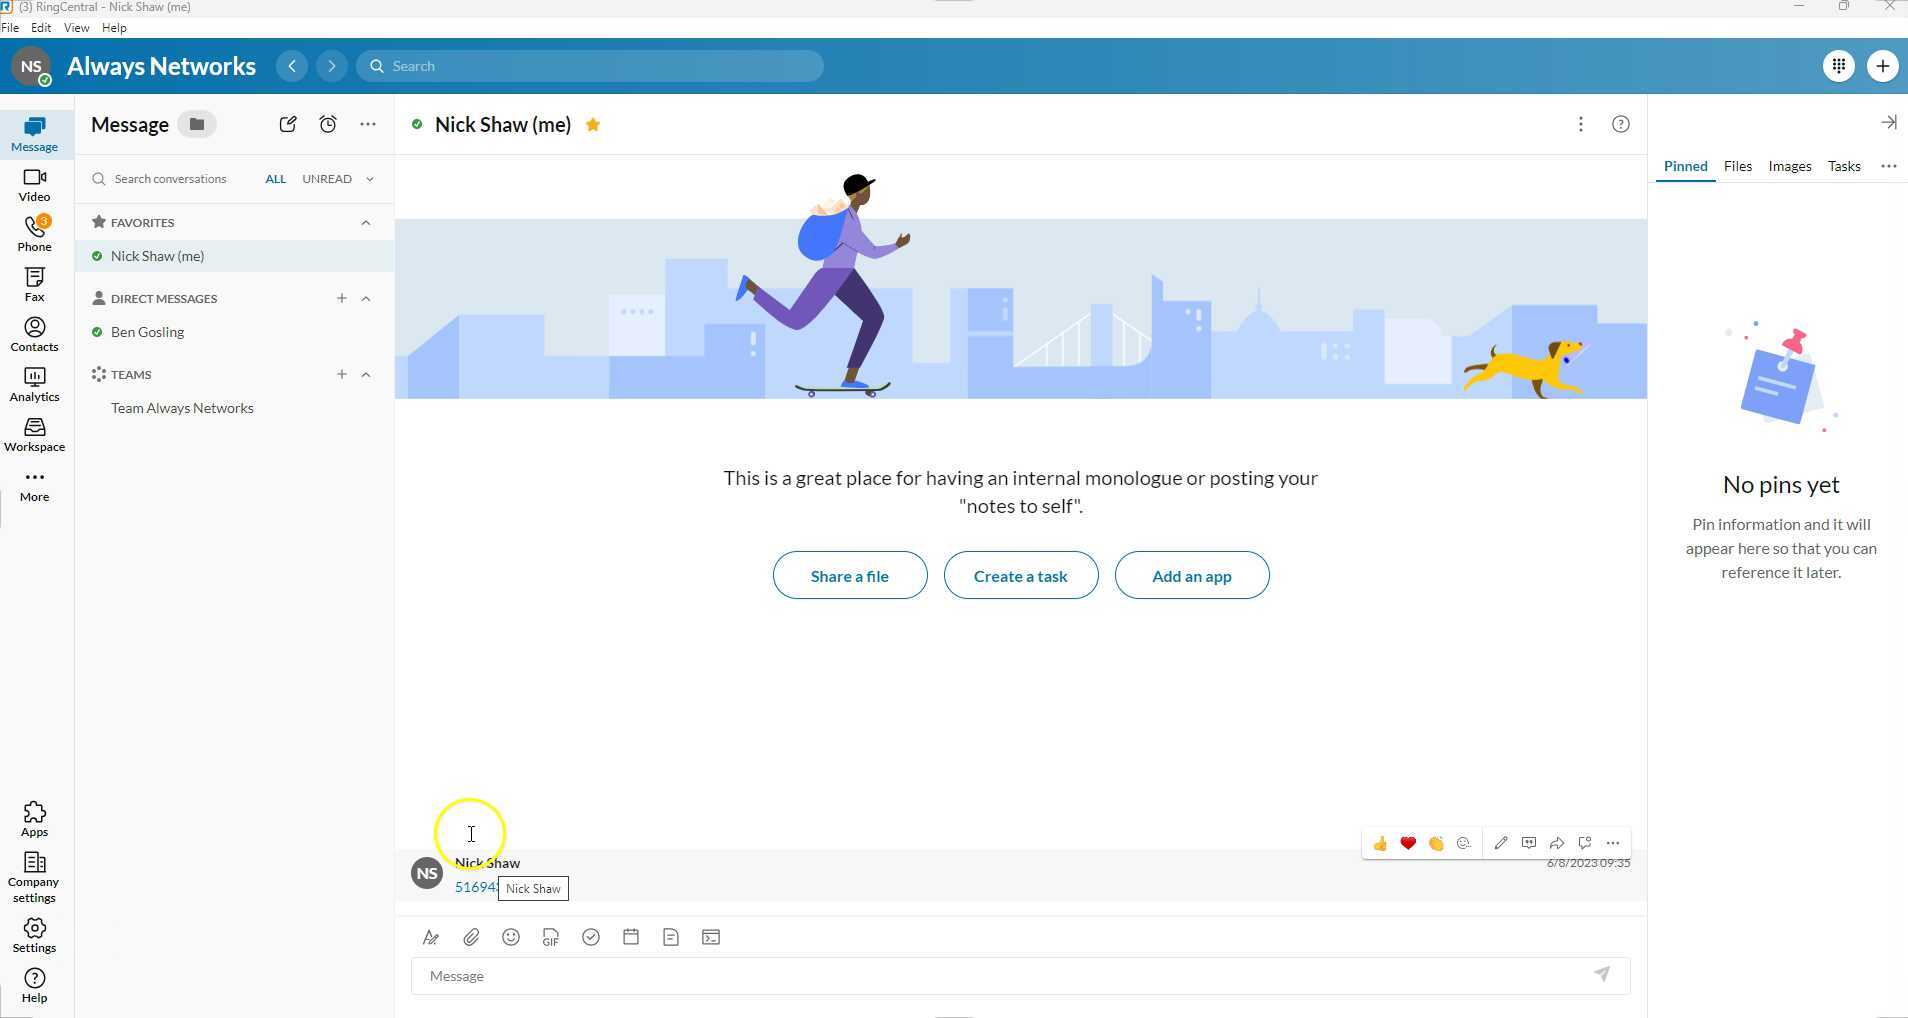Click the Add an app button
The width and height of the screenshot is (1908, 1018).
[x=1192, y=576]
